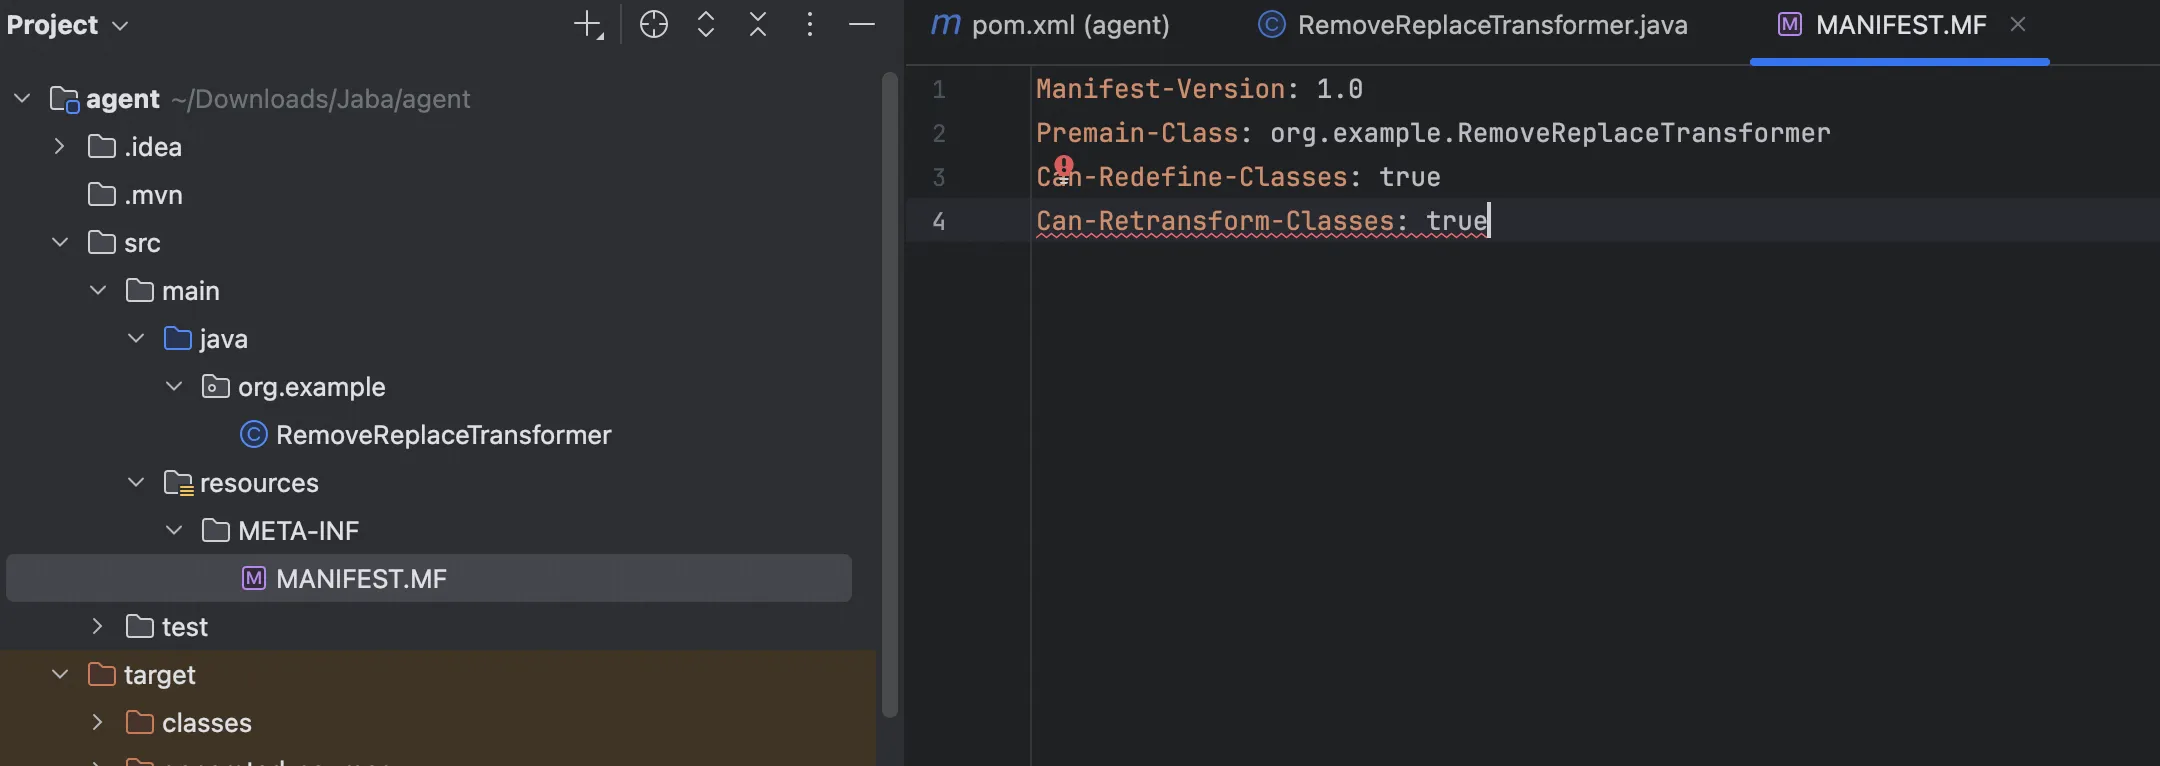
Task: Click the red error bulb on line 3
Action: pos(1063,165)
